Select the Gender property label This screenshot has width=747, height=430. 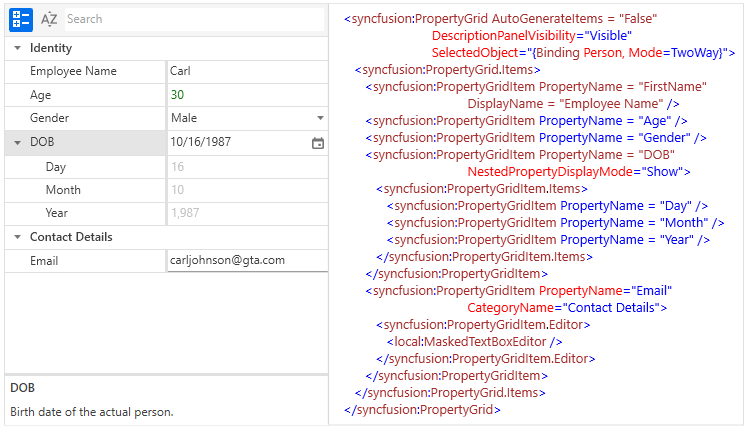(x=50, y=118)
